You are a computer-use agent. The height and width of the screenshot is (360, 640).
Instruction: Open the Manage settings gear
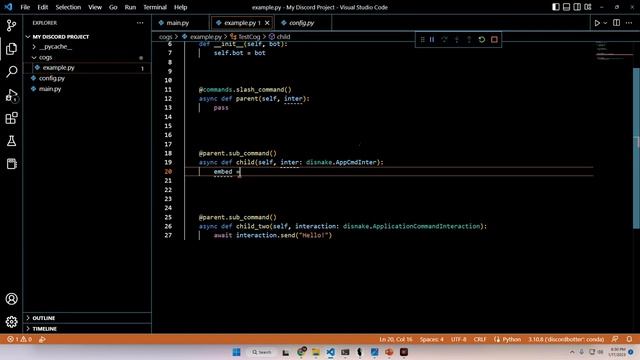[x=11, y=322]
